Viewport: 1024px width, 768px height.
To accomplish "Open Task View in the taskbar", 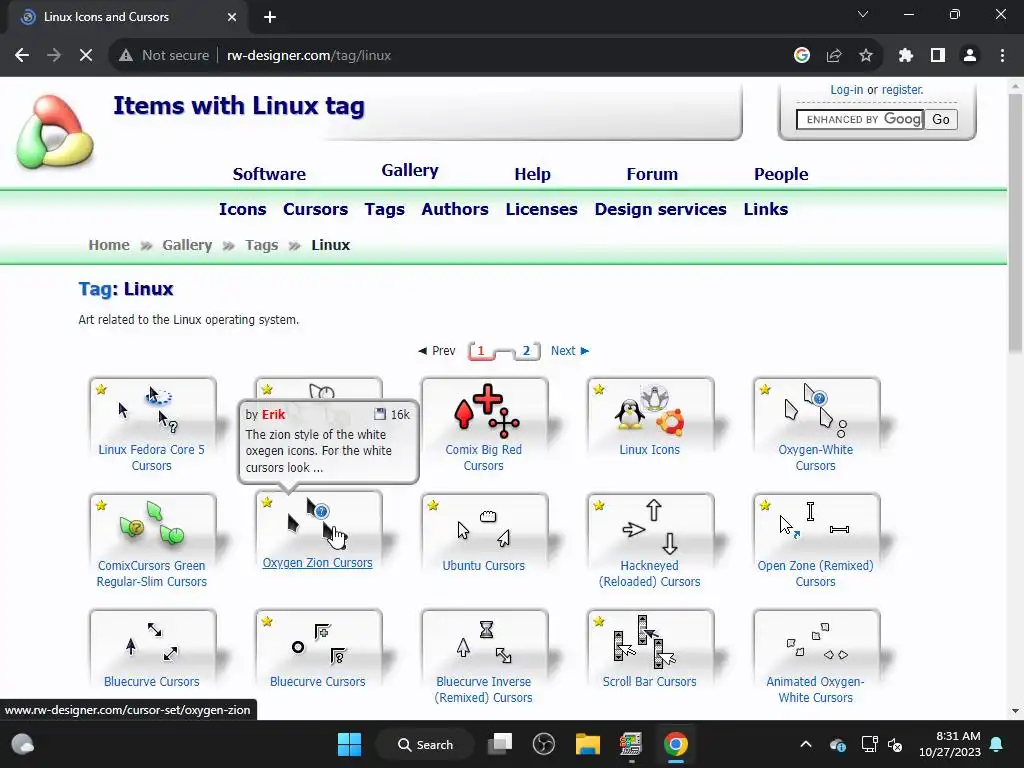I will 500,744.
